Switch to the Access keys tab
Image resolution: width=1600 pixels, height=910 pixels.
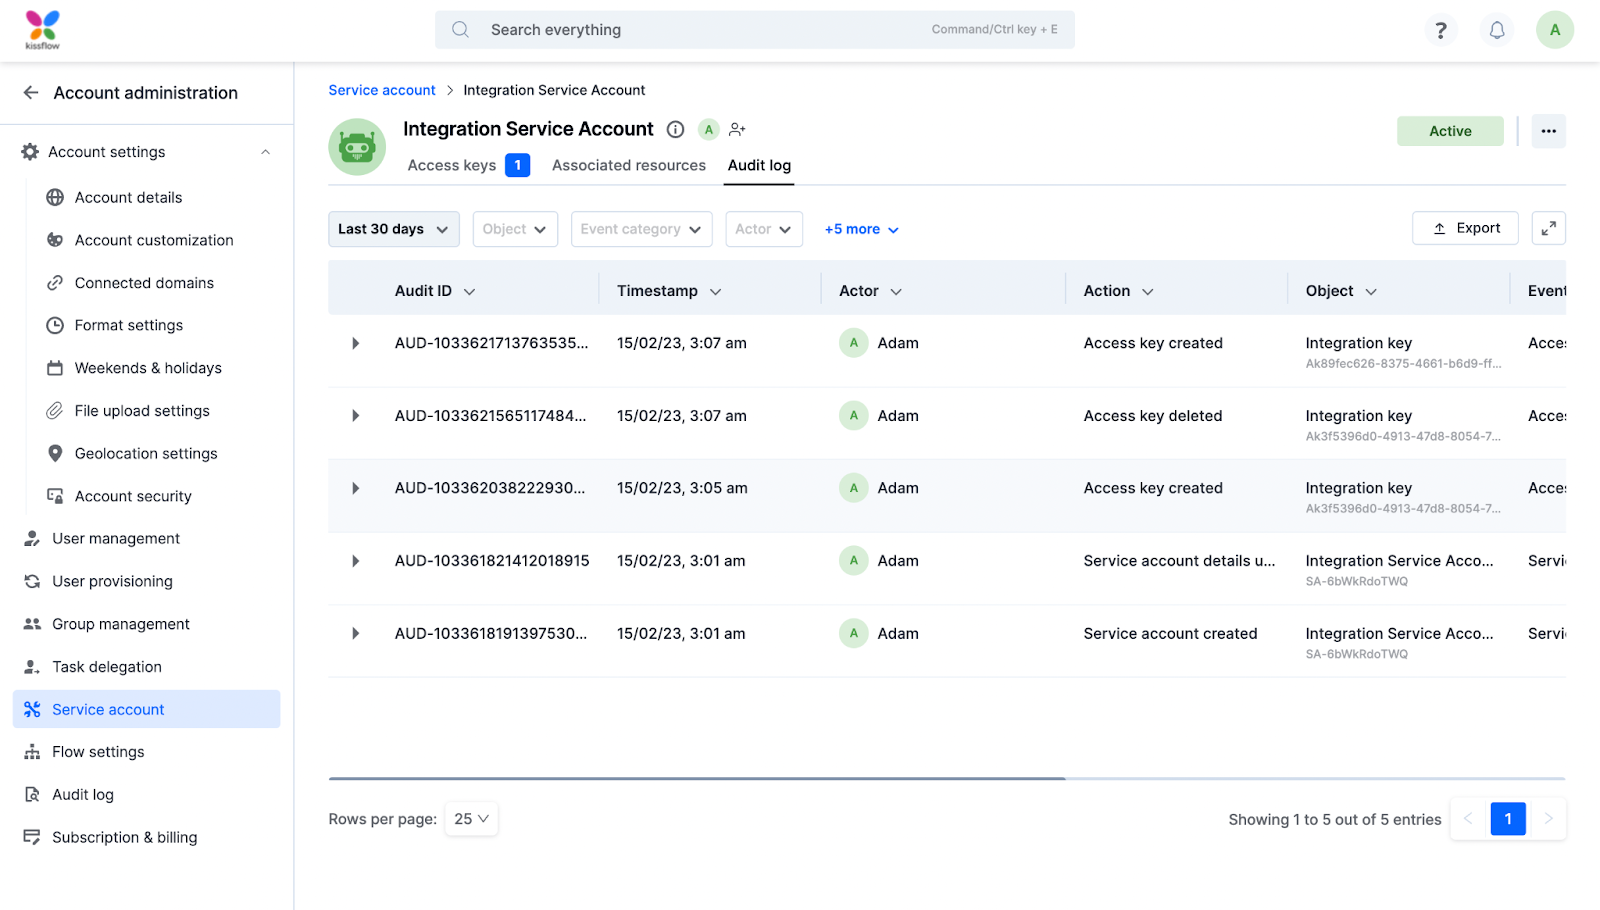pyautogui.click(x=468, y=165)
